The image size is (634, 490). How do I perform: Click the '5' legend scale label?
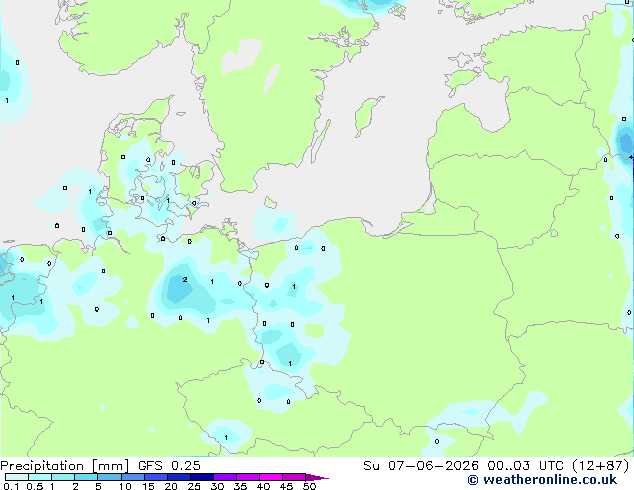(98, 486)
